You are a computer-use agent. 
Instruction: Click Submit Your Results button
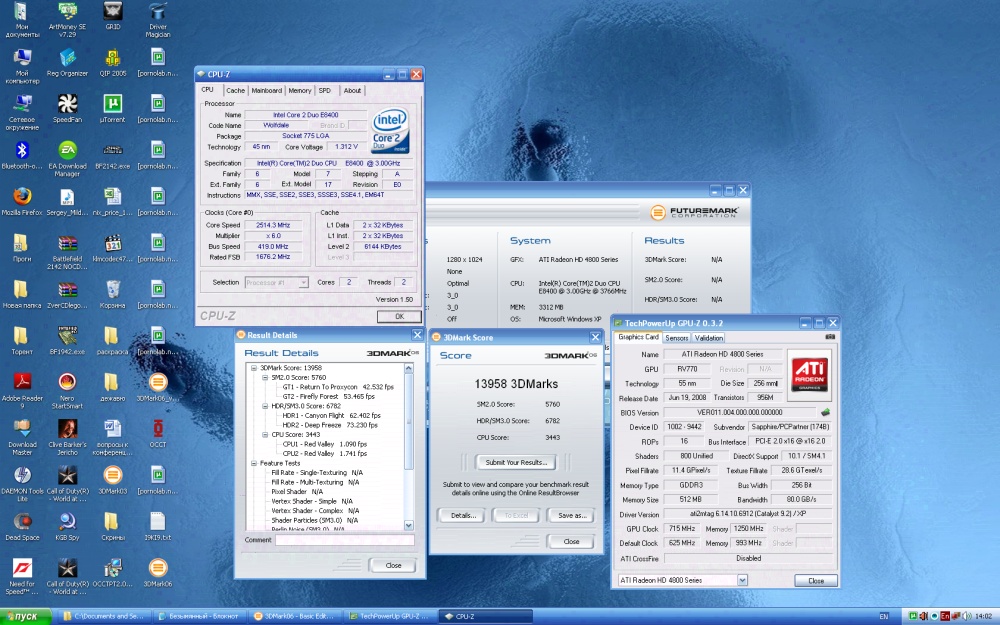coord(515,462)
